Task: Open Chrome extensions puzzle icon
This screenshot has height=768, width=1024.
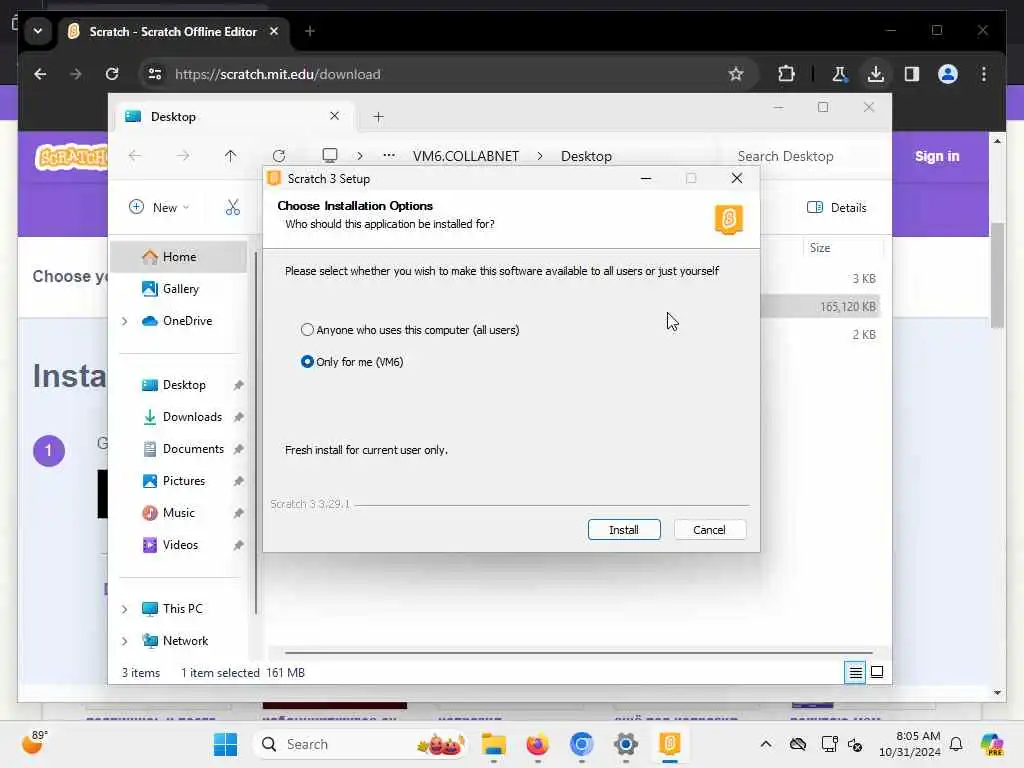Action: [x=786, y=74]
